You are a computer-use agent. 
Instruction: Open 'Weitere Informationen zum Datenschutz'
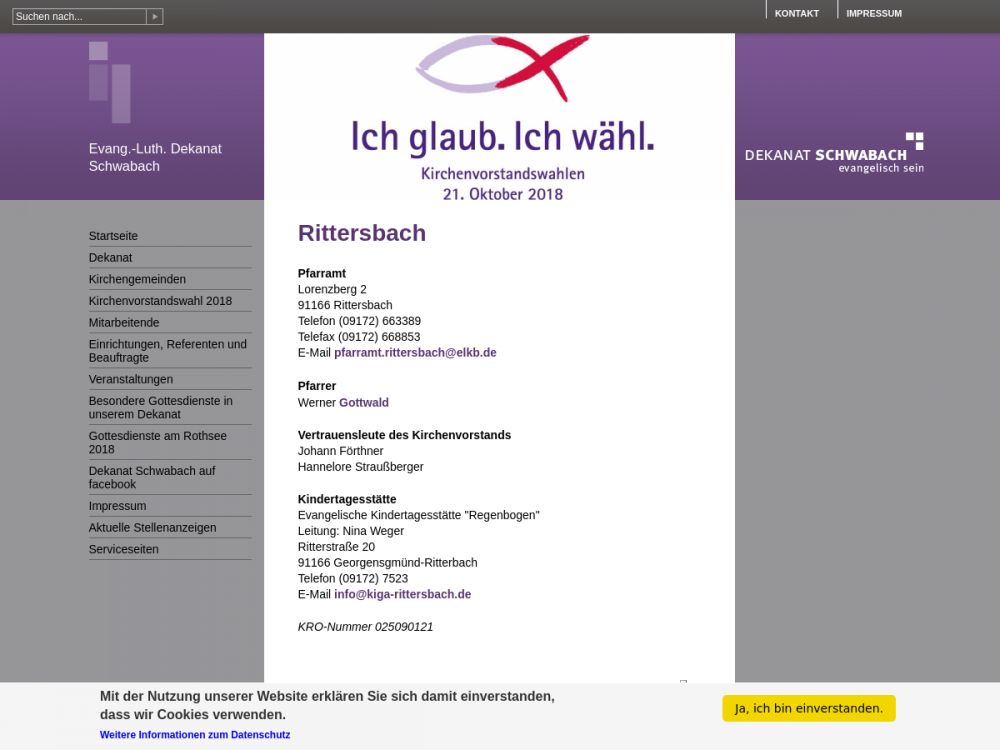(x=195, y=735)
